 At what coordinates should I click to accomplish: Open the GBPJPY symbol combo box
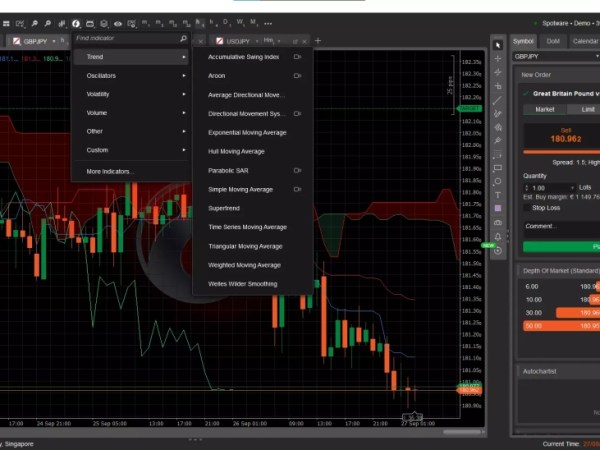click(556, 56)
